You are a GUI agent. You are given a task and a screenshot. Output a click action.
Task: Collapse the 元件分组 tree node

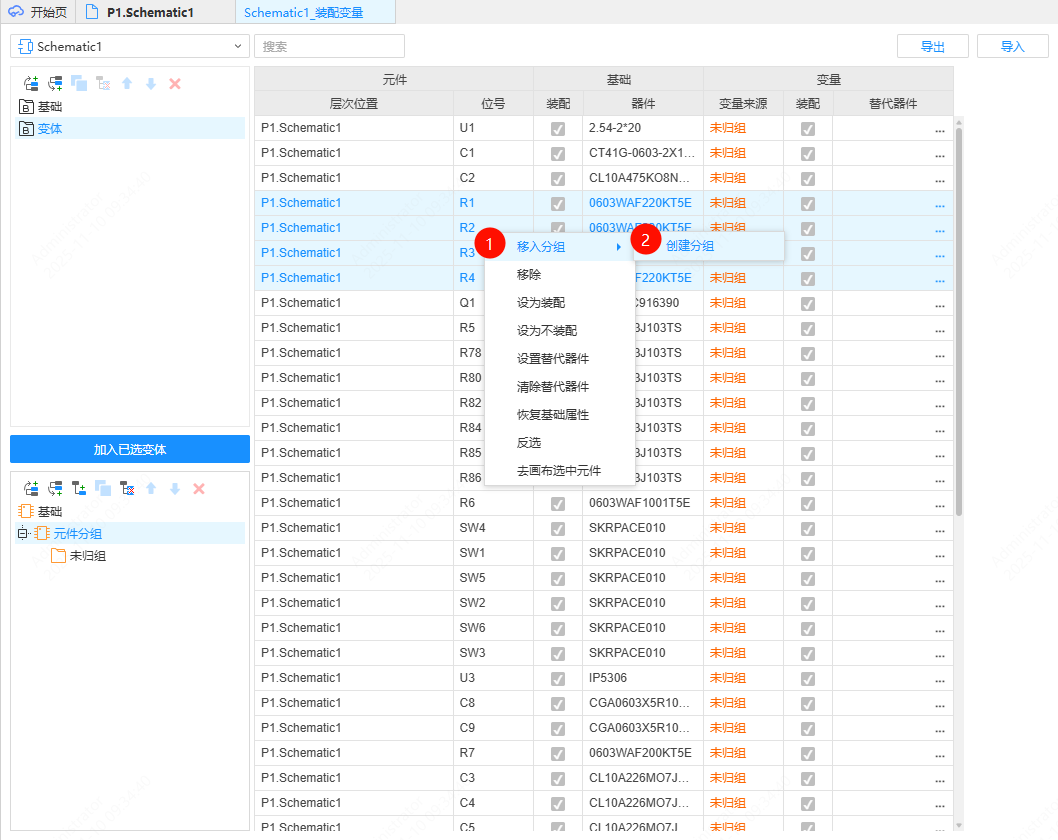coord(22,532)
